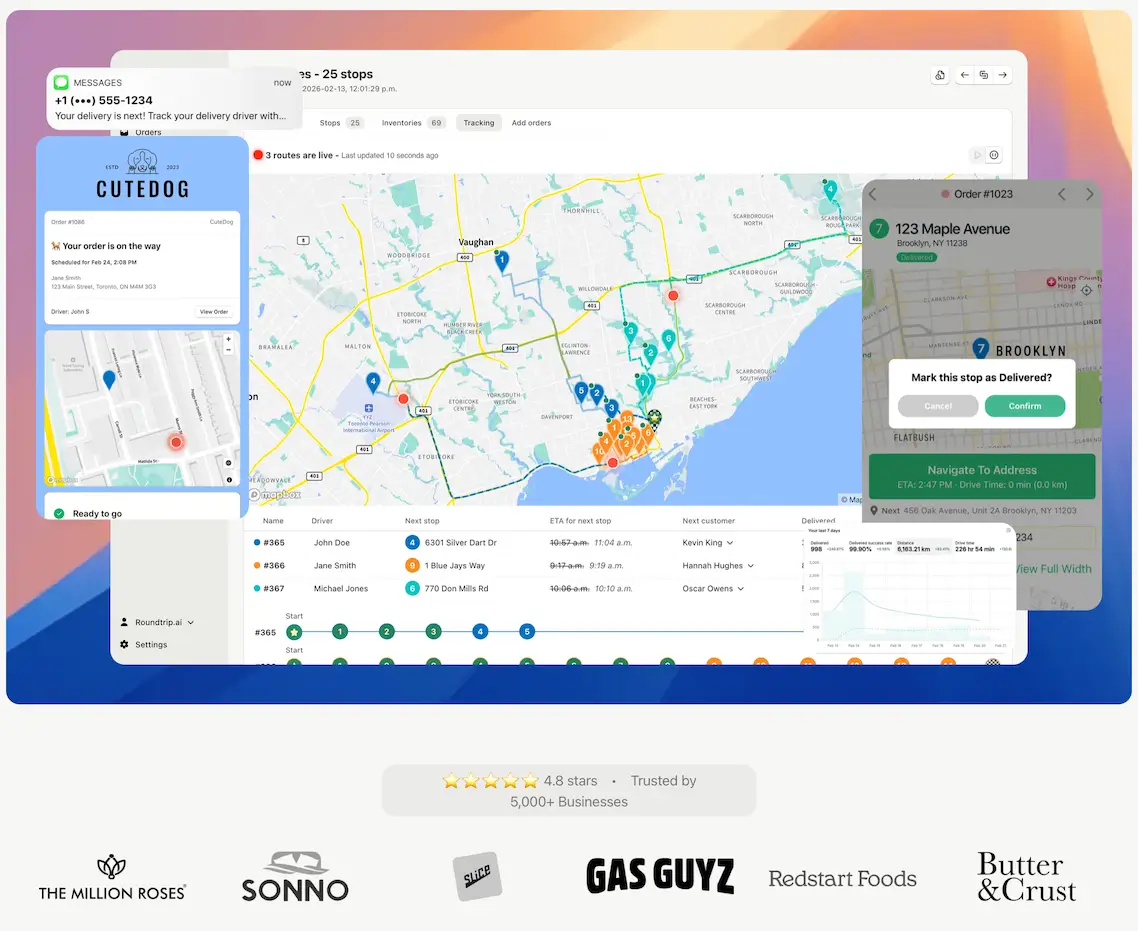Click the green stop number 7 badge
The height and width of the screenshot is (931, 1138).
coord(879,228)
